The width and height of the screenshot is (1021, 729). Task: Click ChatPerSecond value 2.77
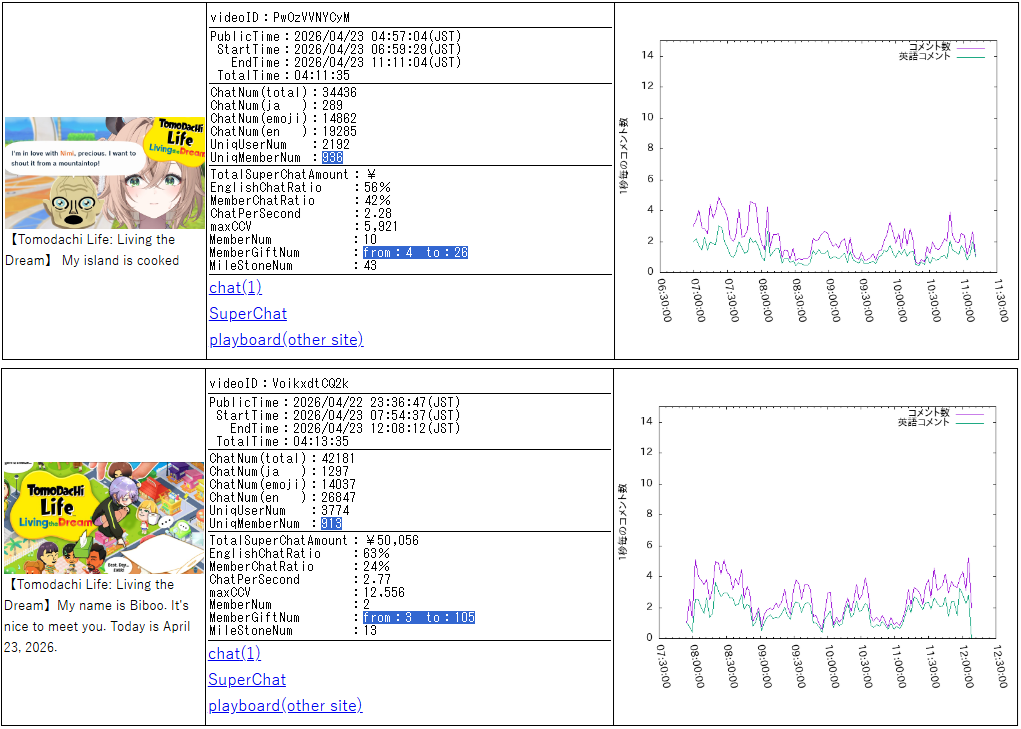(377, 580)
